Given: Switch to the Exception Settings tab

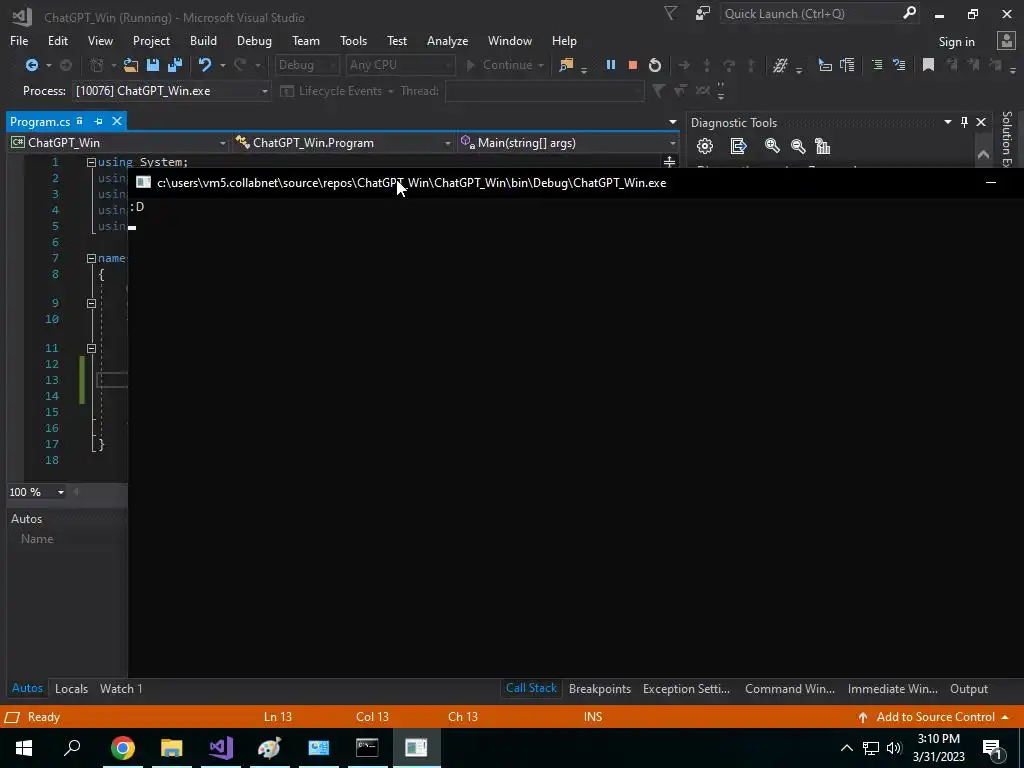Looking at the screenshot, I should 686,688.
